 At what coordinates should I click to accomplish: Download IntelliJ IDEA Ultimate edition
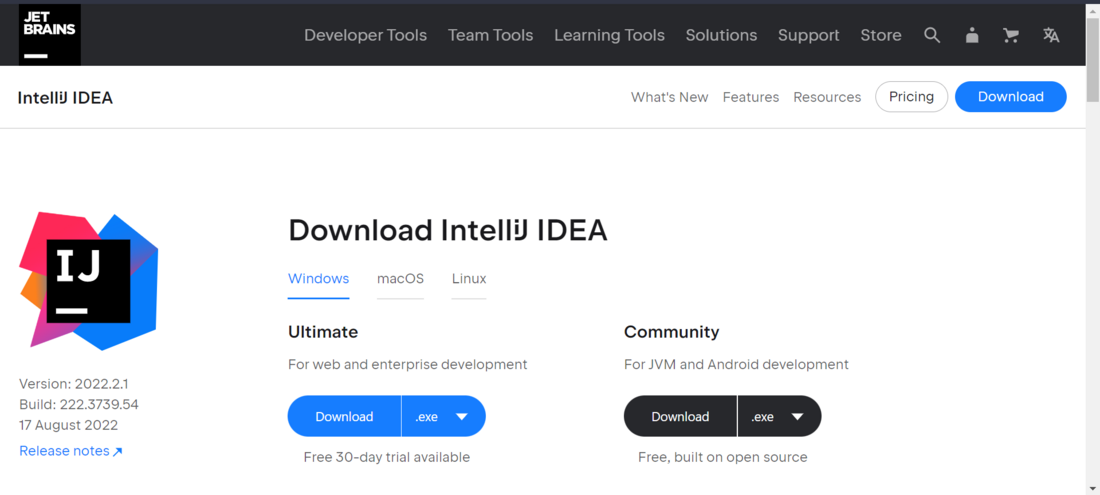coord(344,417)
